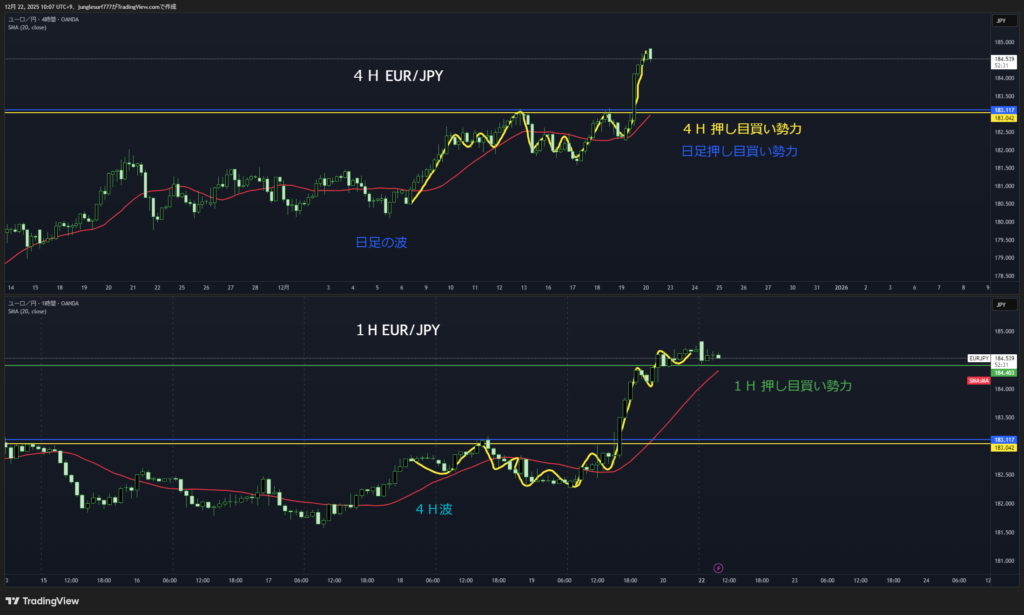The width and height of the screenshot is (1024, 615).
Task: Click the EURJPY symbol label on price scale
Action: click(x=979, y=357)
